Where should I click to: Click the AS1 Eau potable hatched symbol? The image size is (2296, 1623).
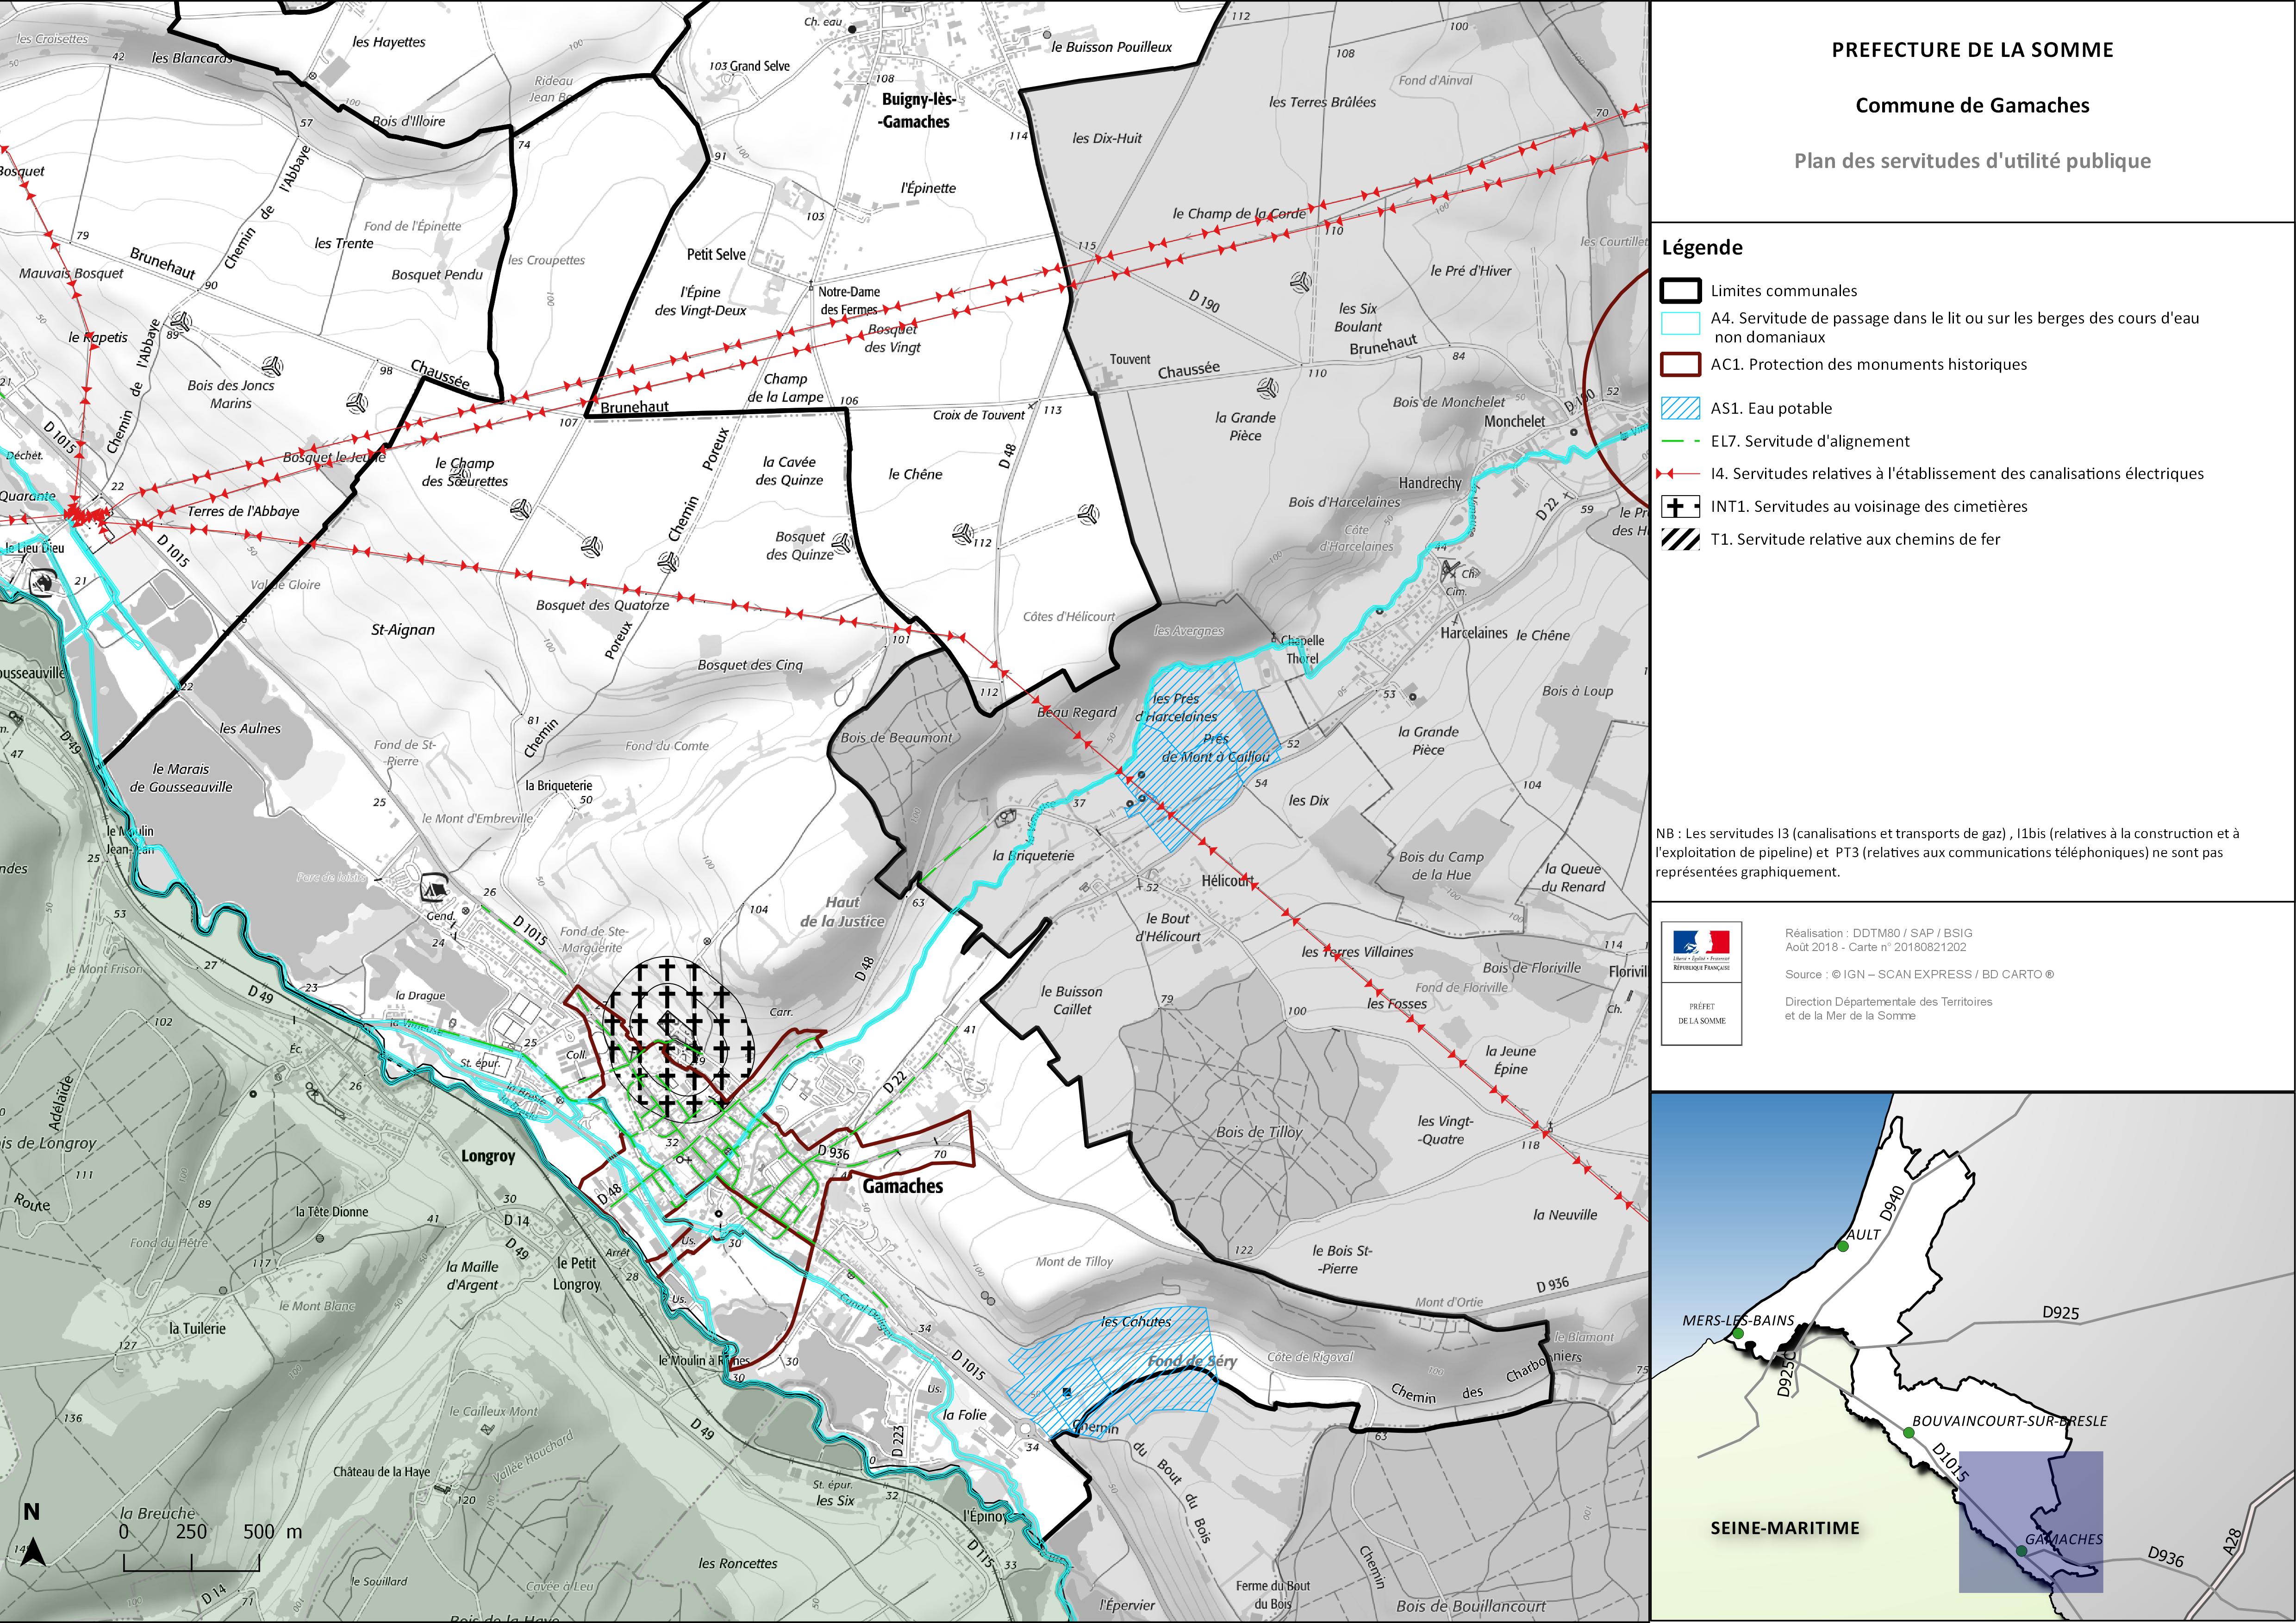point(1680,408)
